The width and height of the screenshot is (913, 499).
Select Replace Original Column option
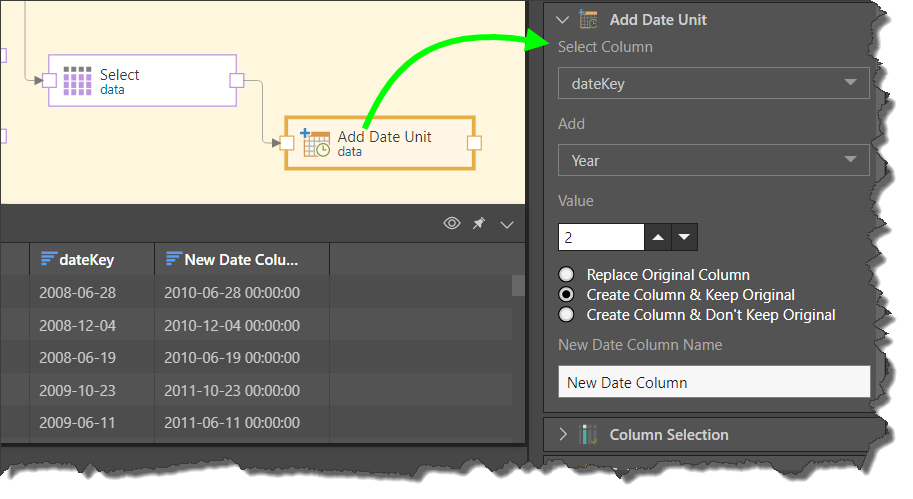(567, 275)
